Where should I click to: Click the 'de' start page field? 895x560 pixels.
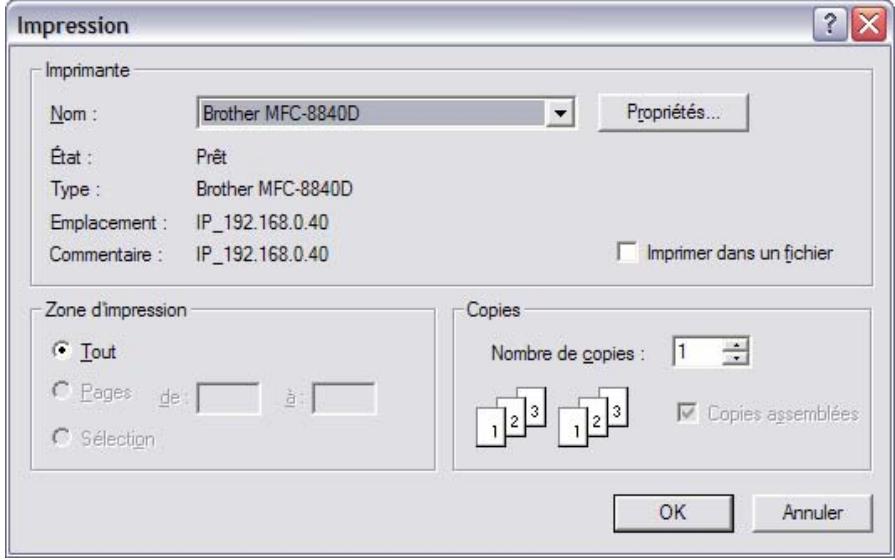click(228, 397)
